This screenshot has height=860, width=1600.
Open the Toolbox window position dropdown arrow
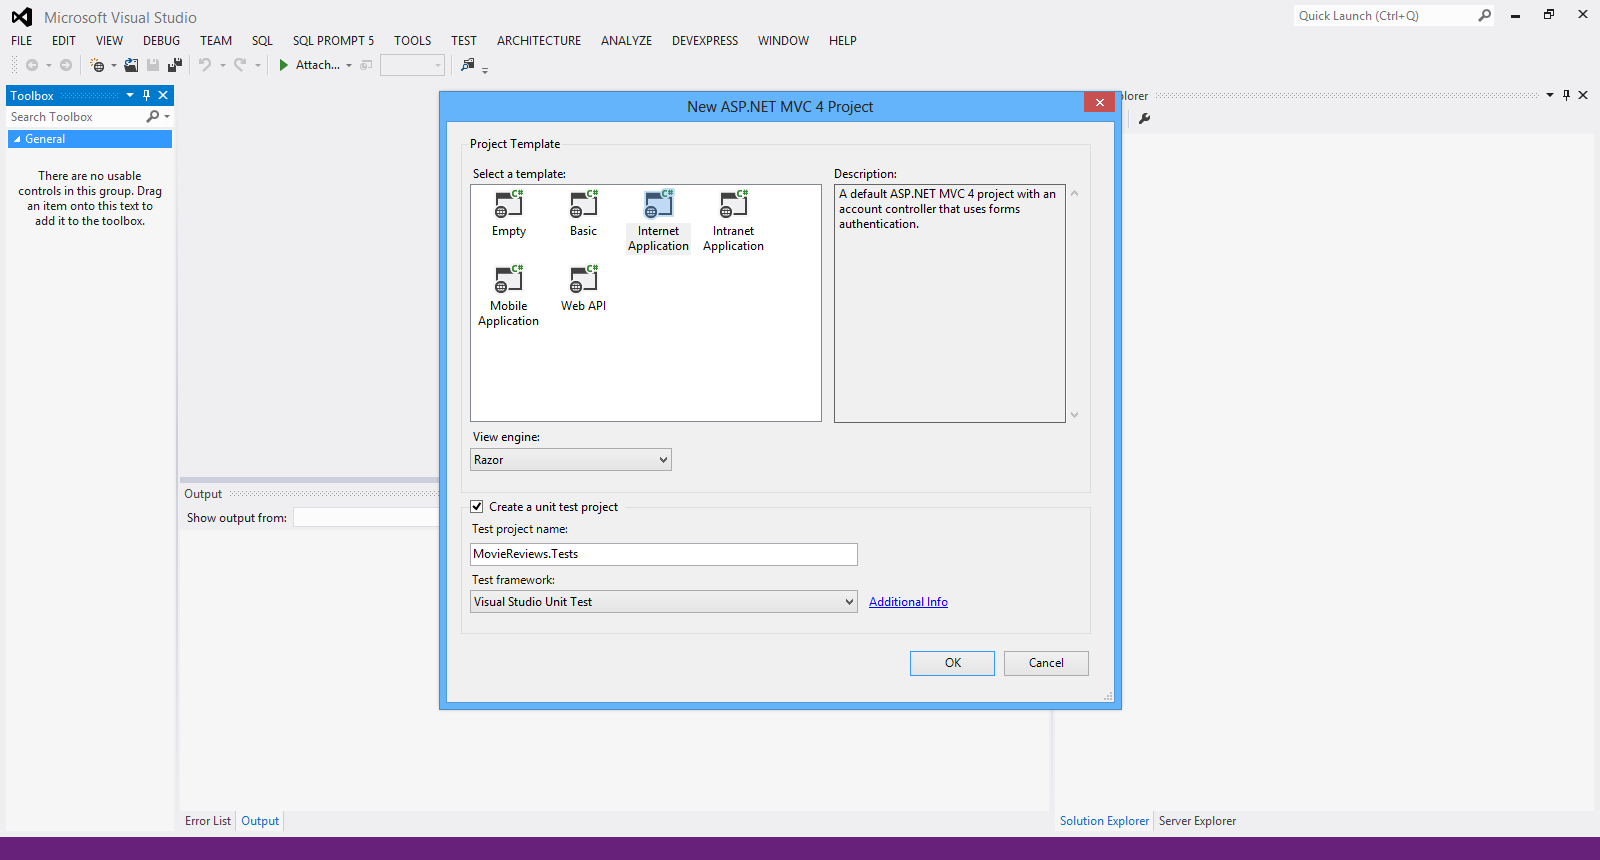tap(130, 95)
